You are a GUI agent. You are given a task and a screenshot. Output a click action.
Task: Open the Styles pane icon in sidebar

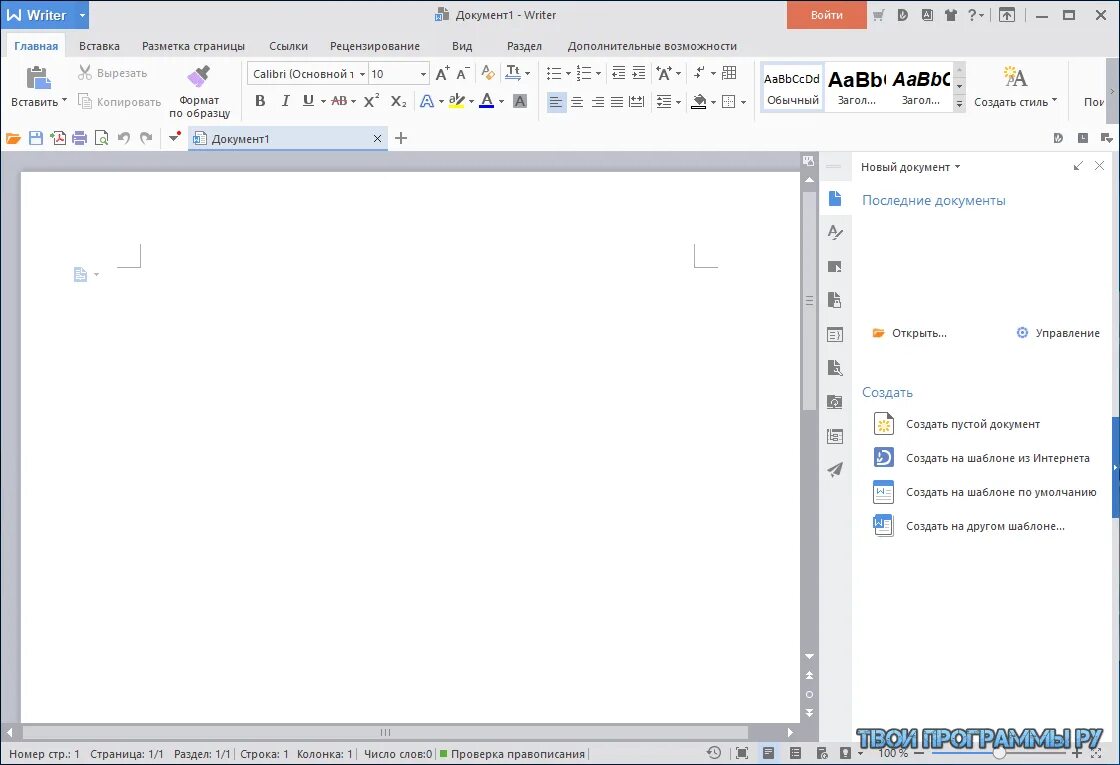[834, 232]
